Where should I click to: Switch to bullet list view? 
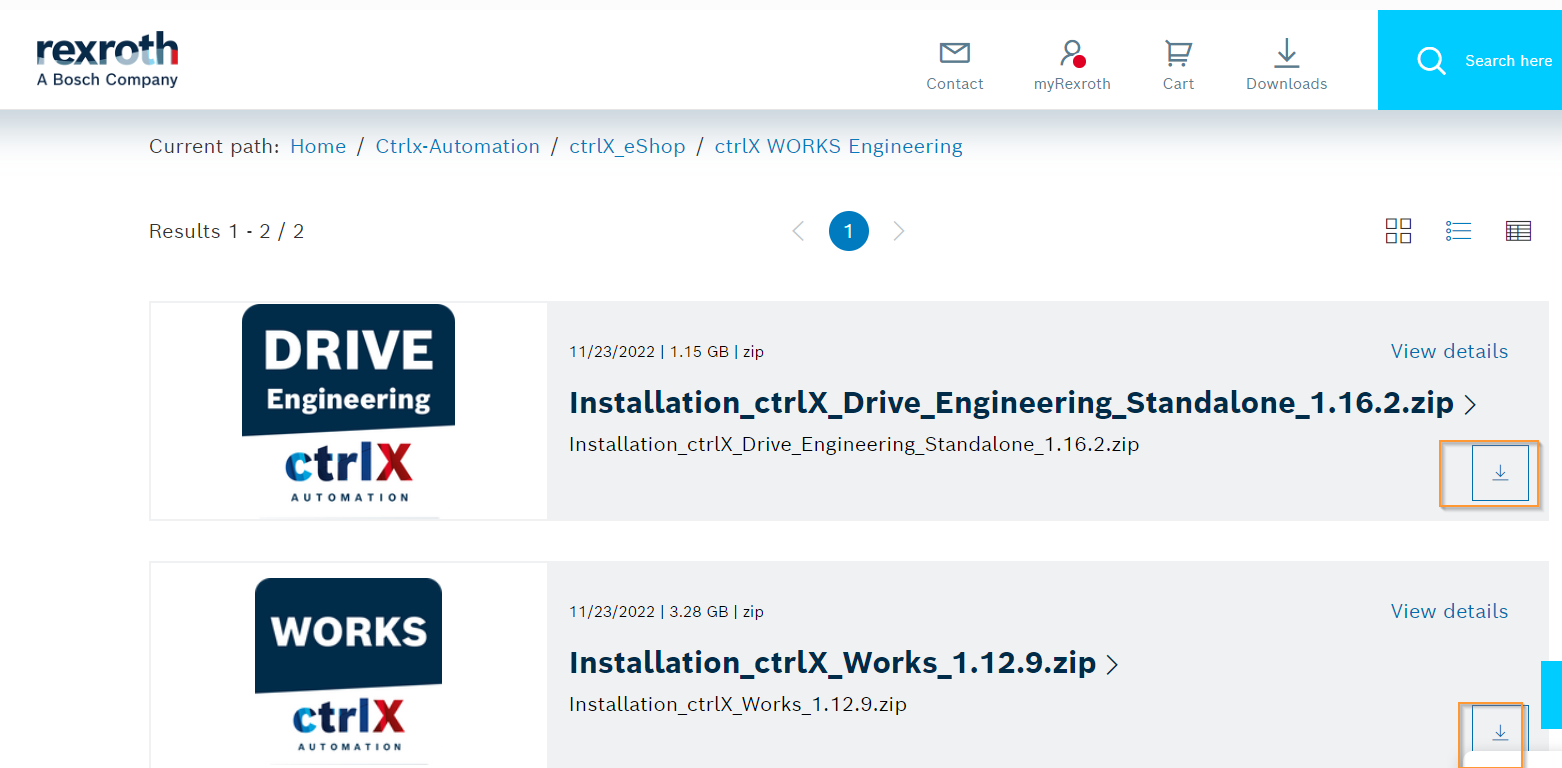point(1458,231)
